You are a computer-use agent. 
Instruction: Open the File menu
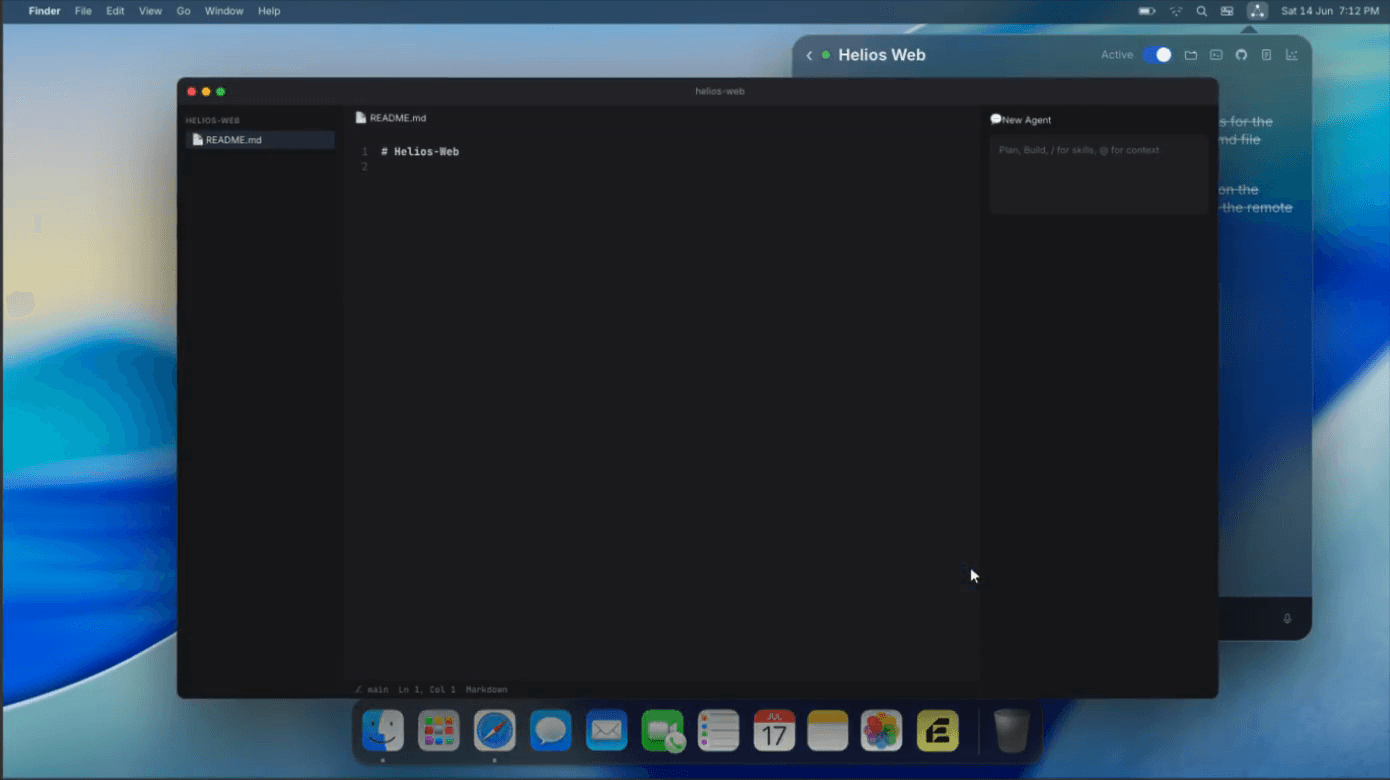coord(83,11)
